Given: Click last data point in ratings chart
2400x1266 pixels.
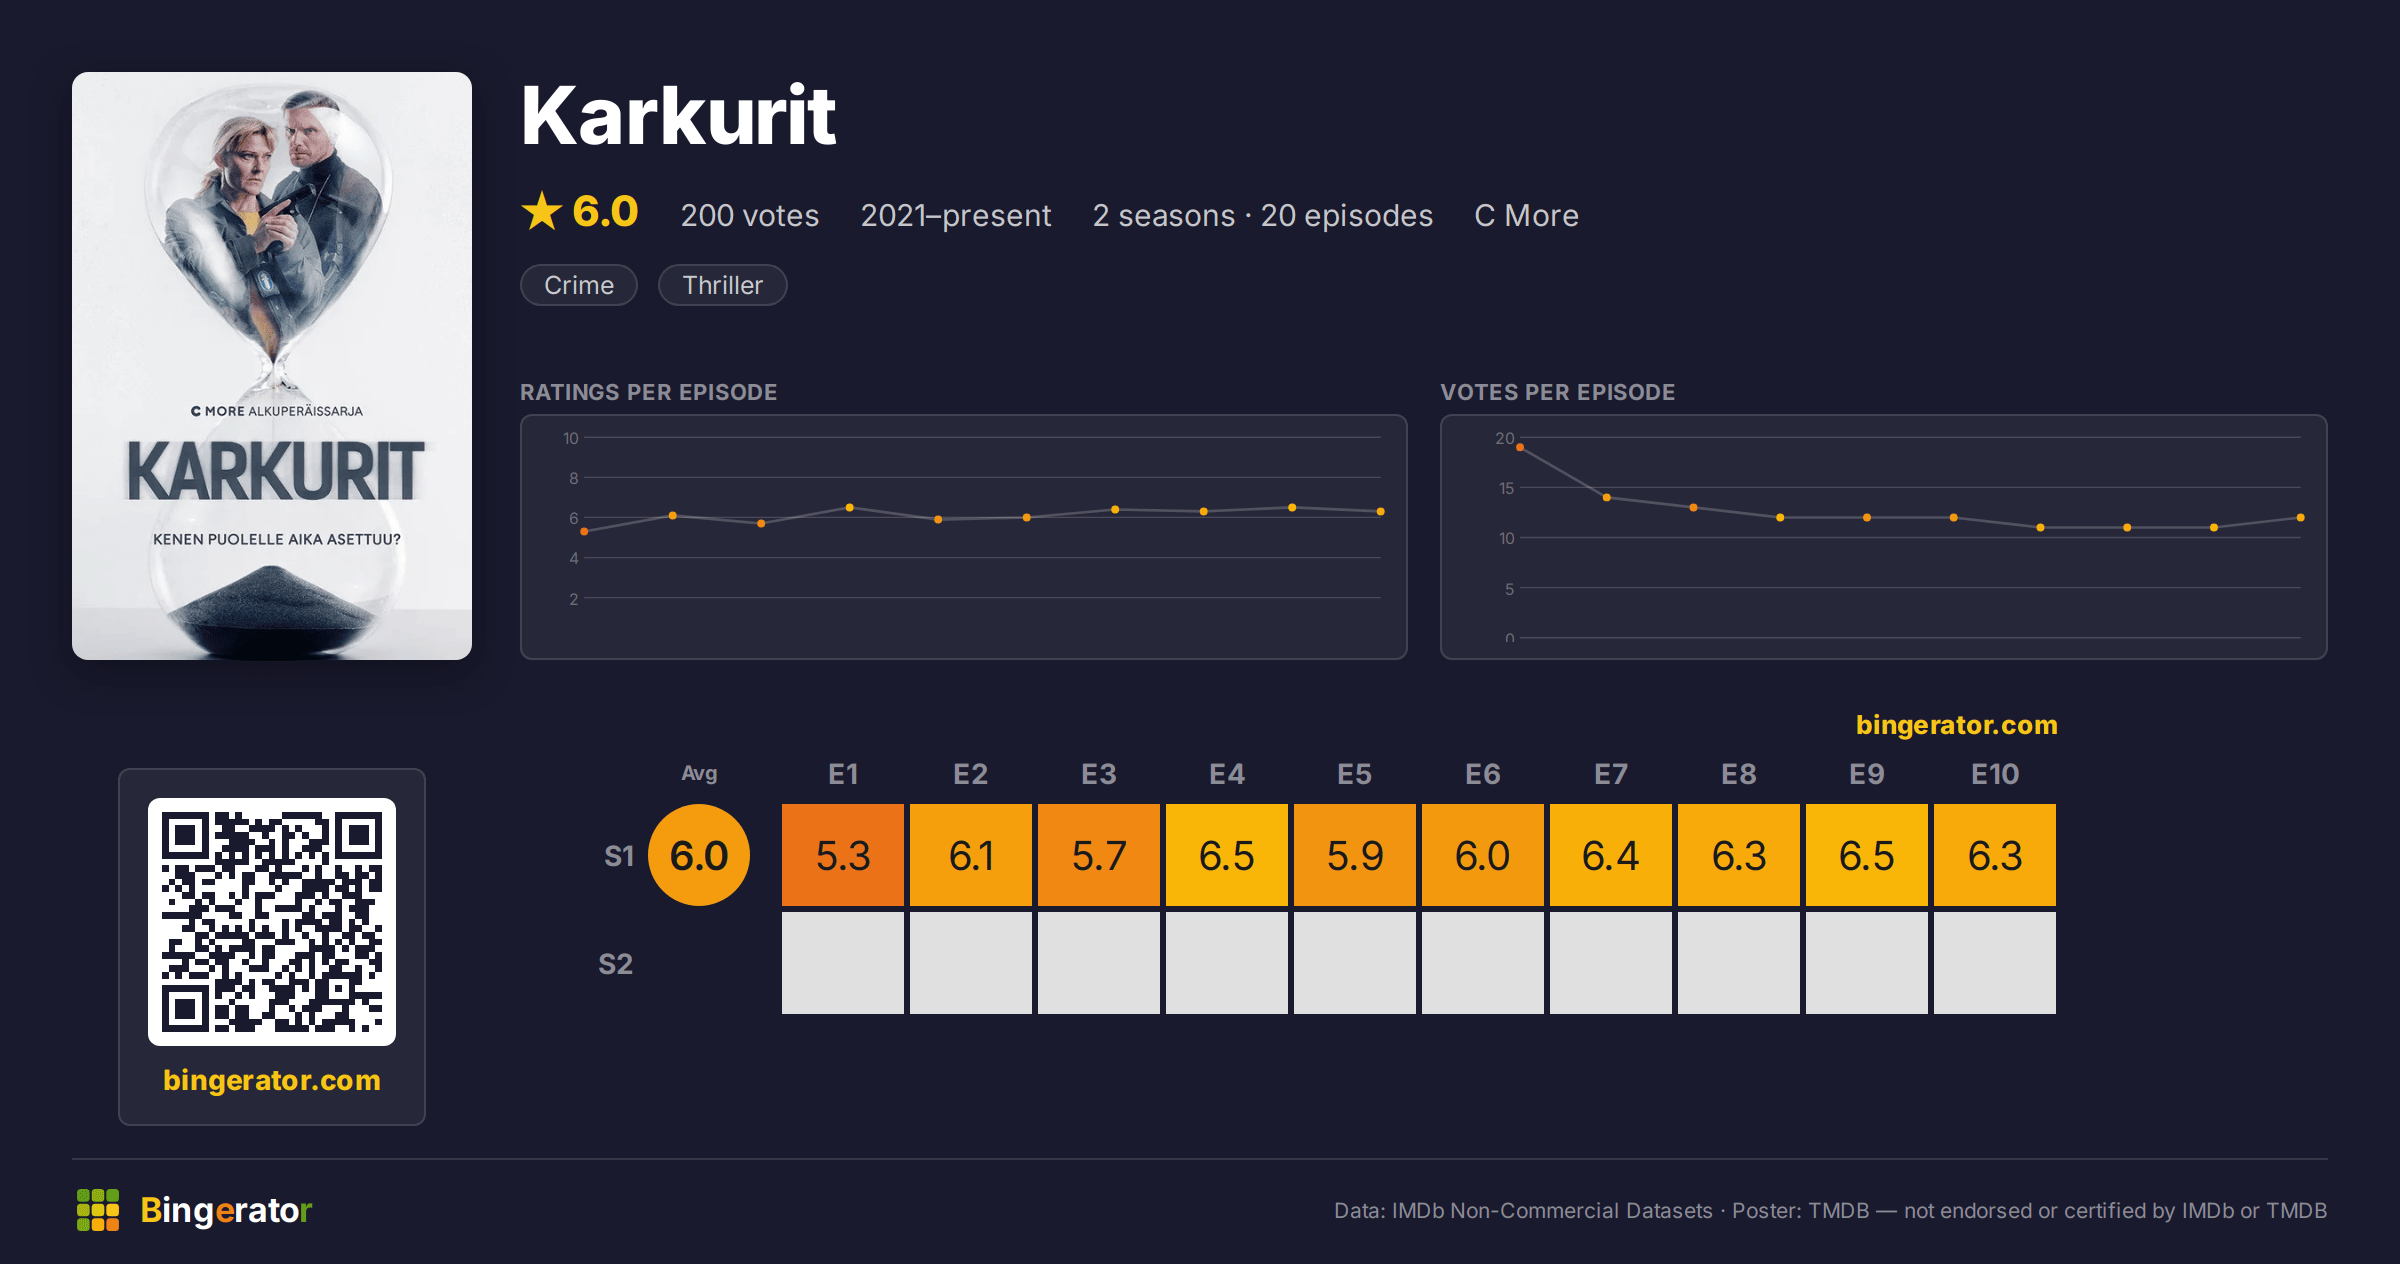Looking at the screenshot, I should click(1381, 511).
